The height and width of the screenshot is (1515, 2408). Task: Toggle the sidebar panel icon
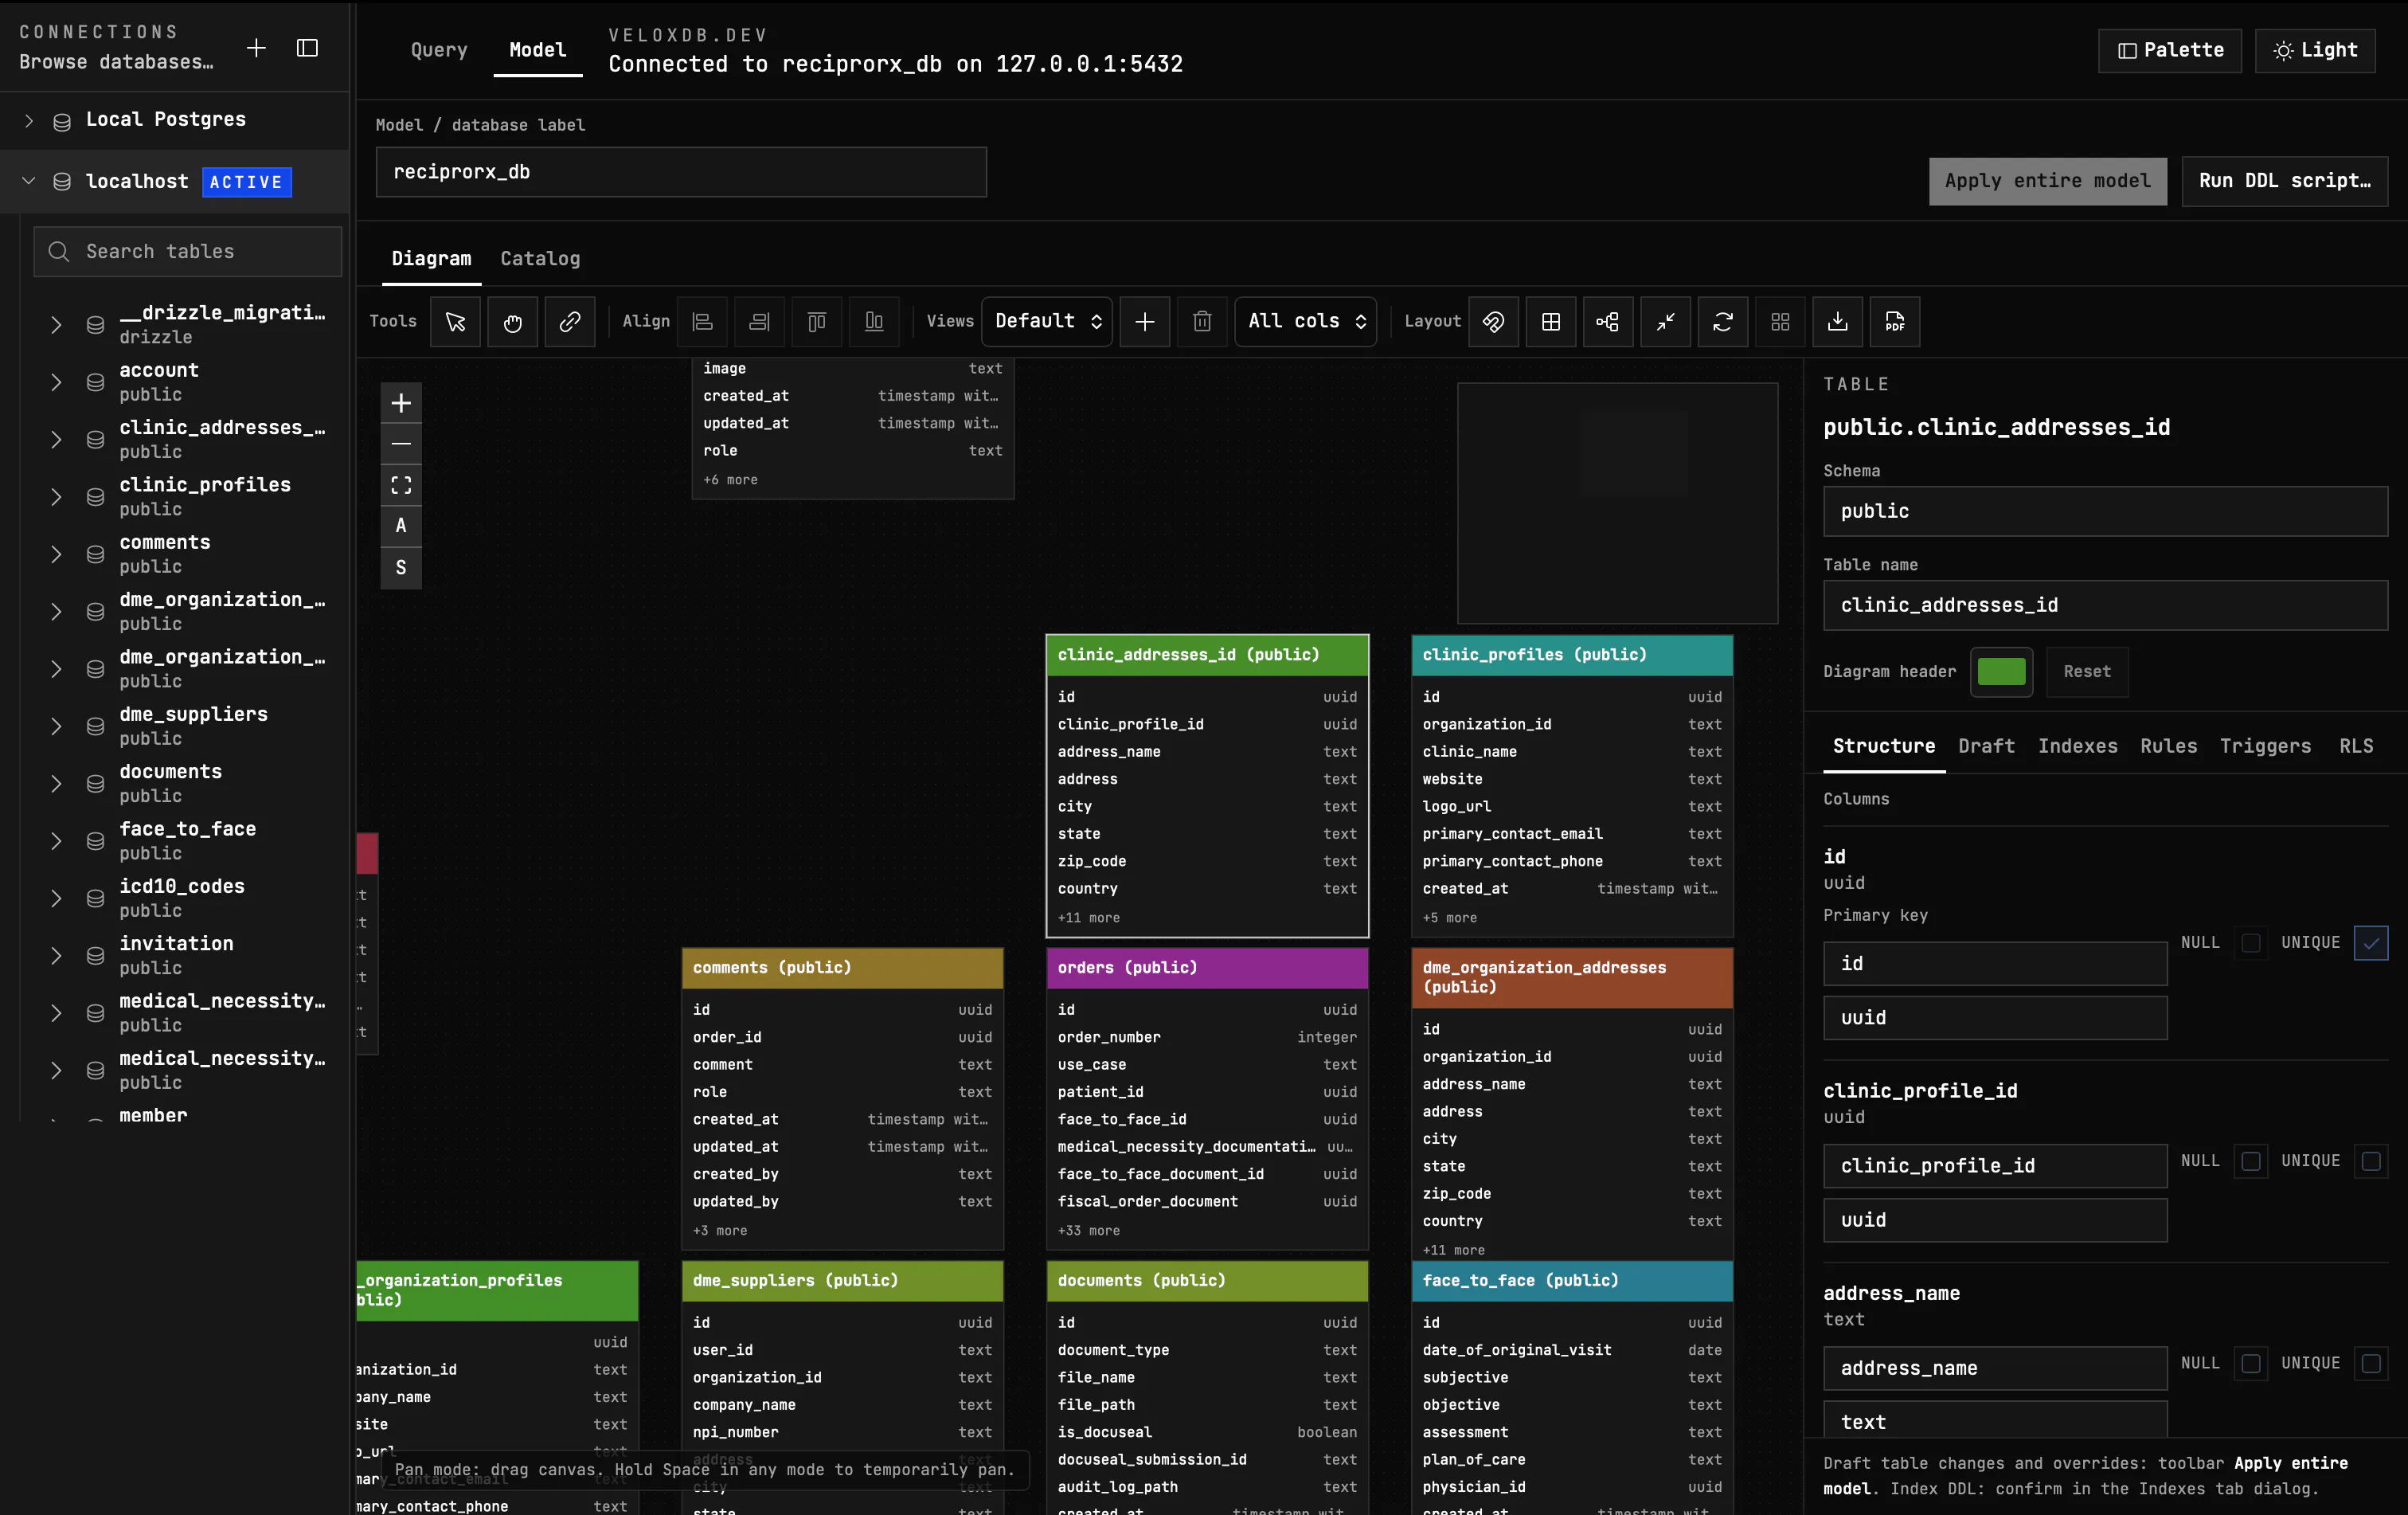point(308,48)
